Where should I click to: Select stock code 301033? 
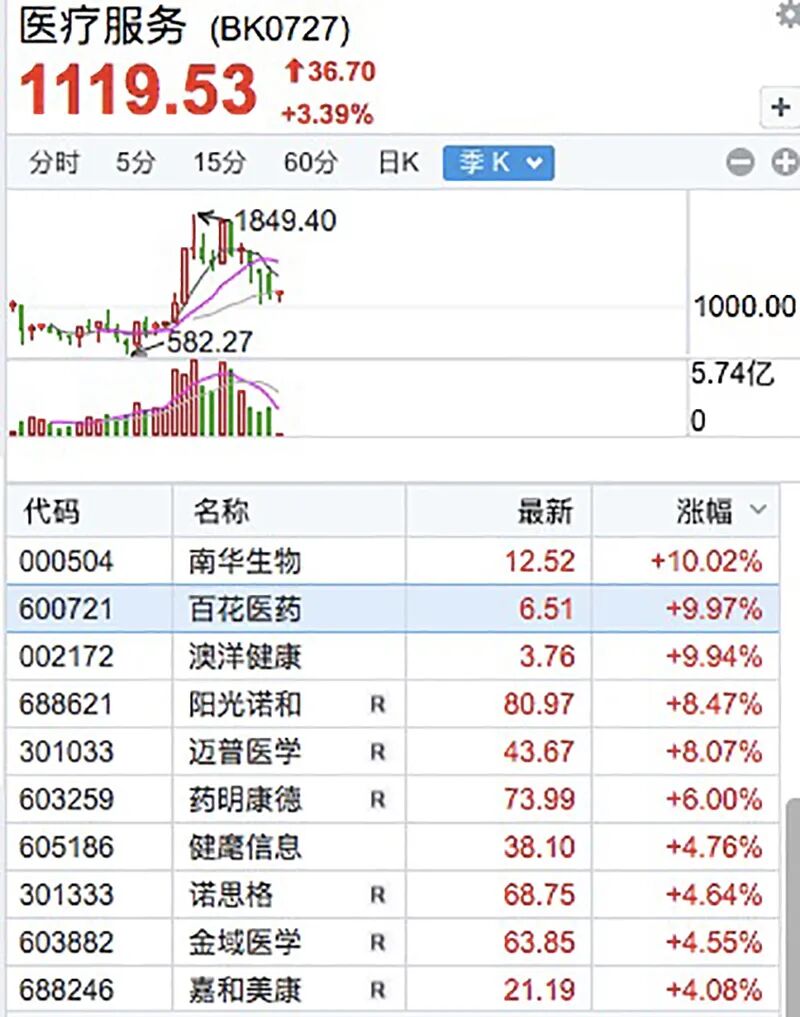coord(66,752)
